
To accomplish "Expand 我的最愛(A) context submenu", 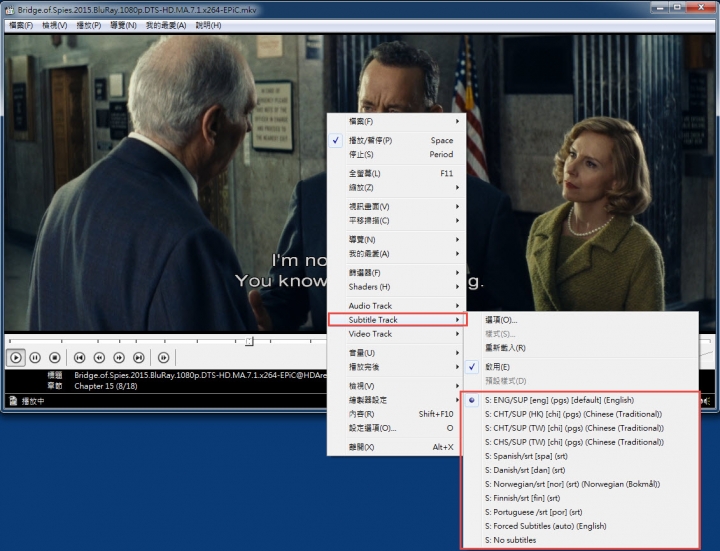I will [x=397, y=254].
